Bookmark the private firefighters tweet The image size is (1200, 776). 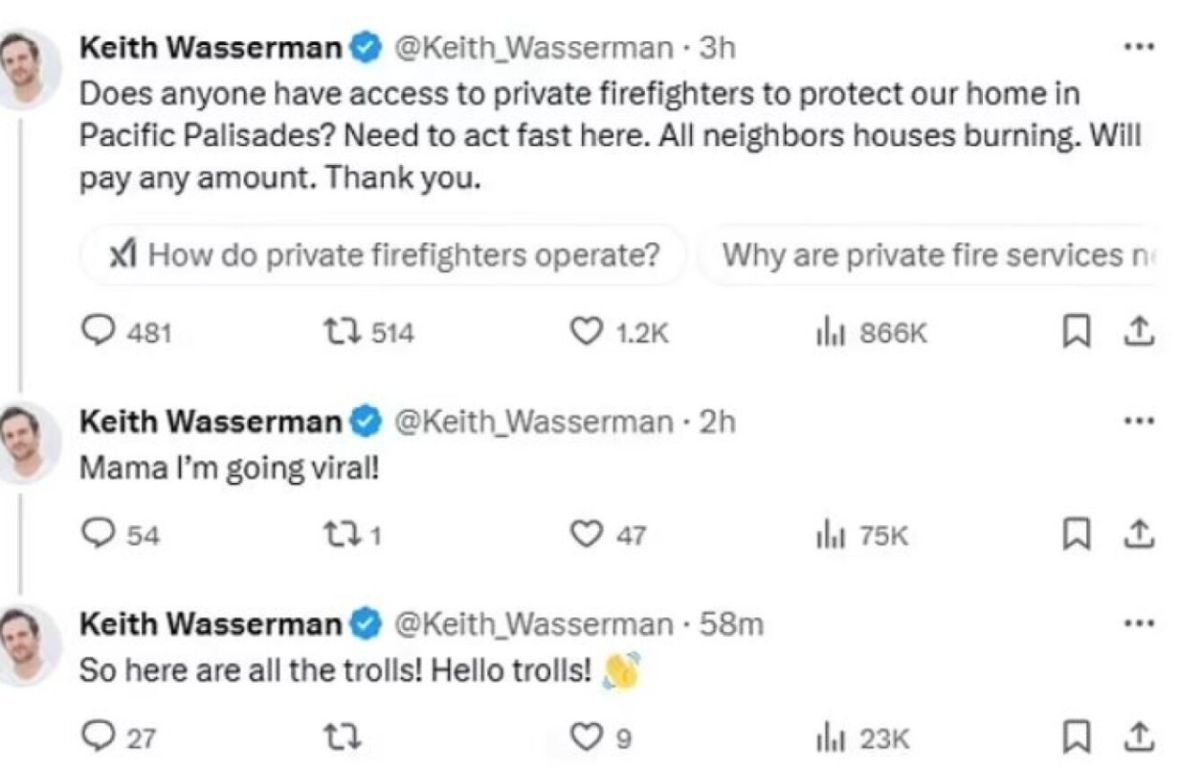(1073, 332)
